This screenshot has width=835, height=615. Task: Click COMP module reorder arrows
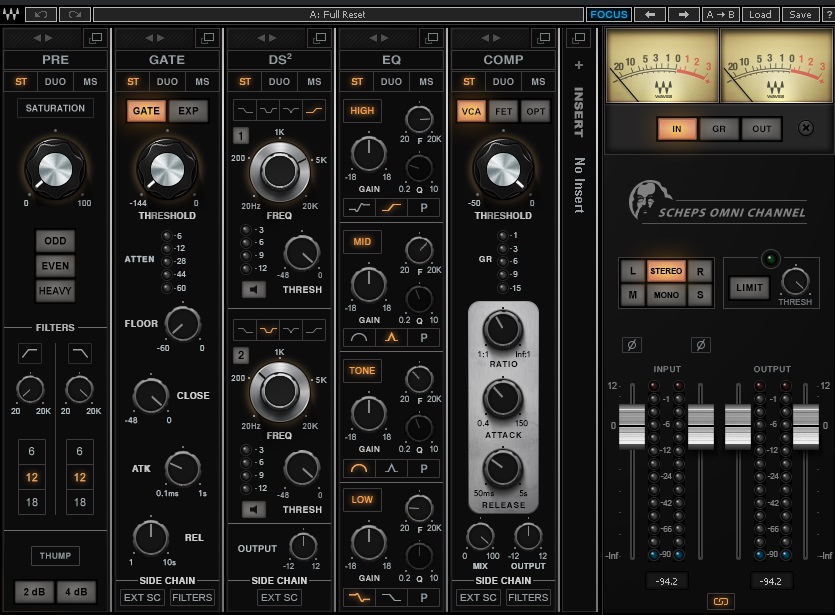pyautogui.click(x=490, y=38)
